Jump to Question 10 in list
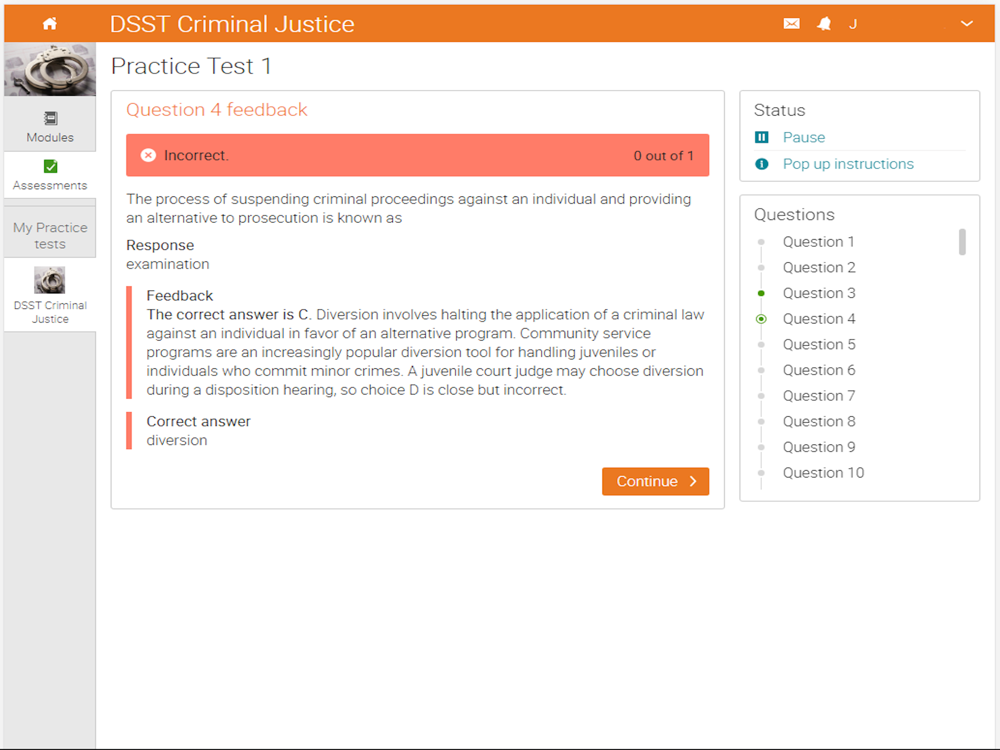This screenshot has height=750, width=1000. pos(823,473)
